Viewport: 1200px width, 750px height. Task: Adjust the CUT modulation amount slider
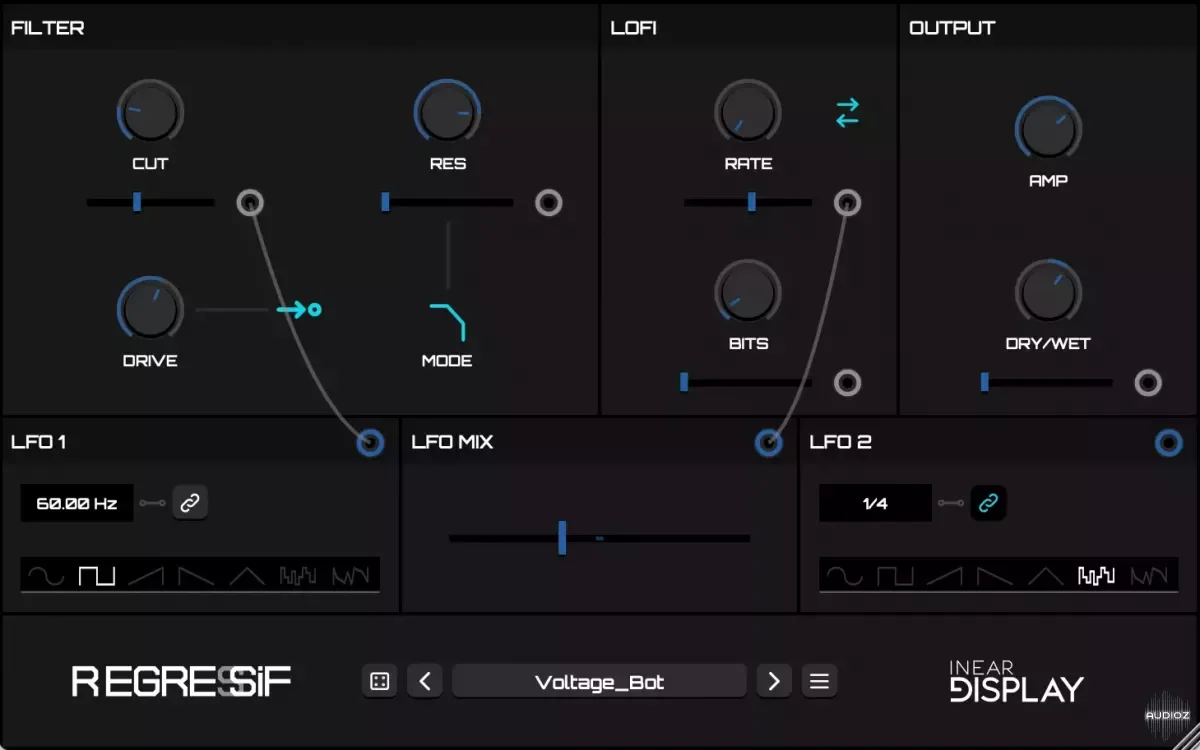tap(151, 203)
